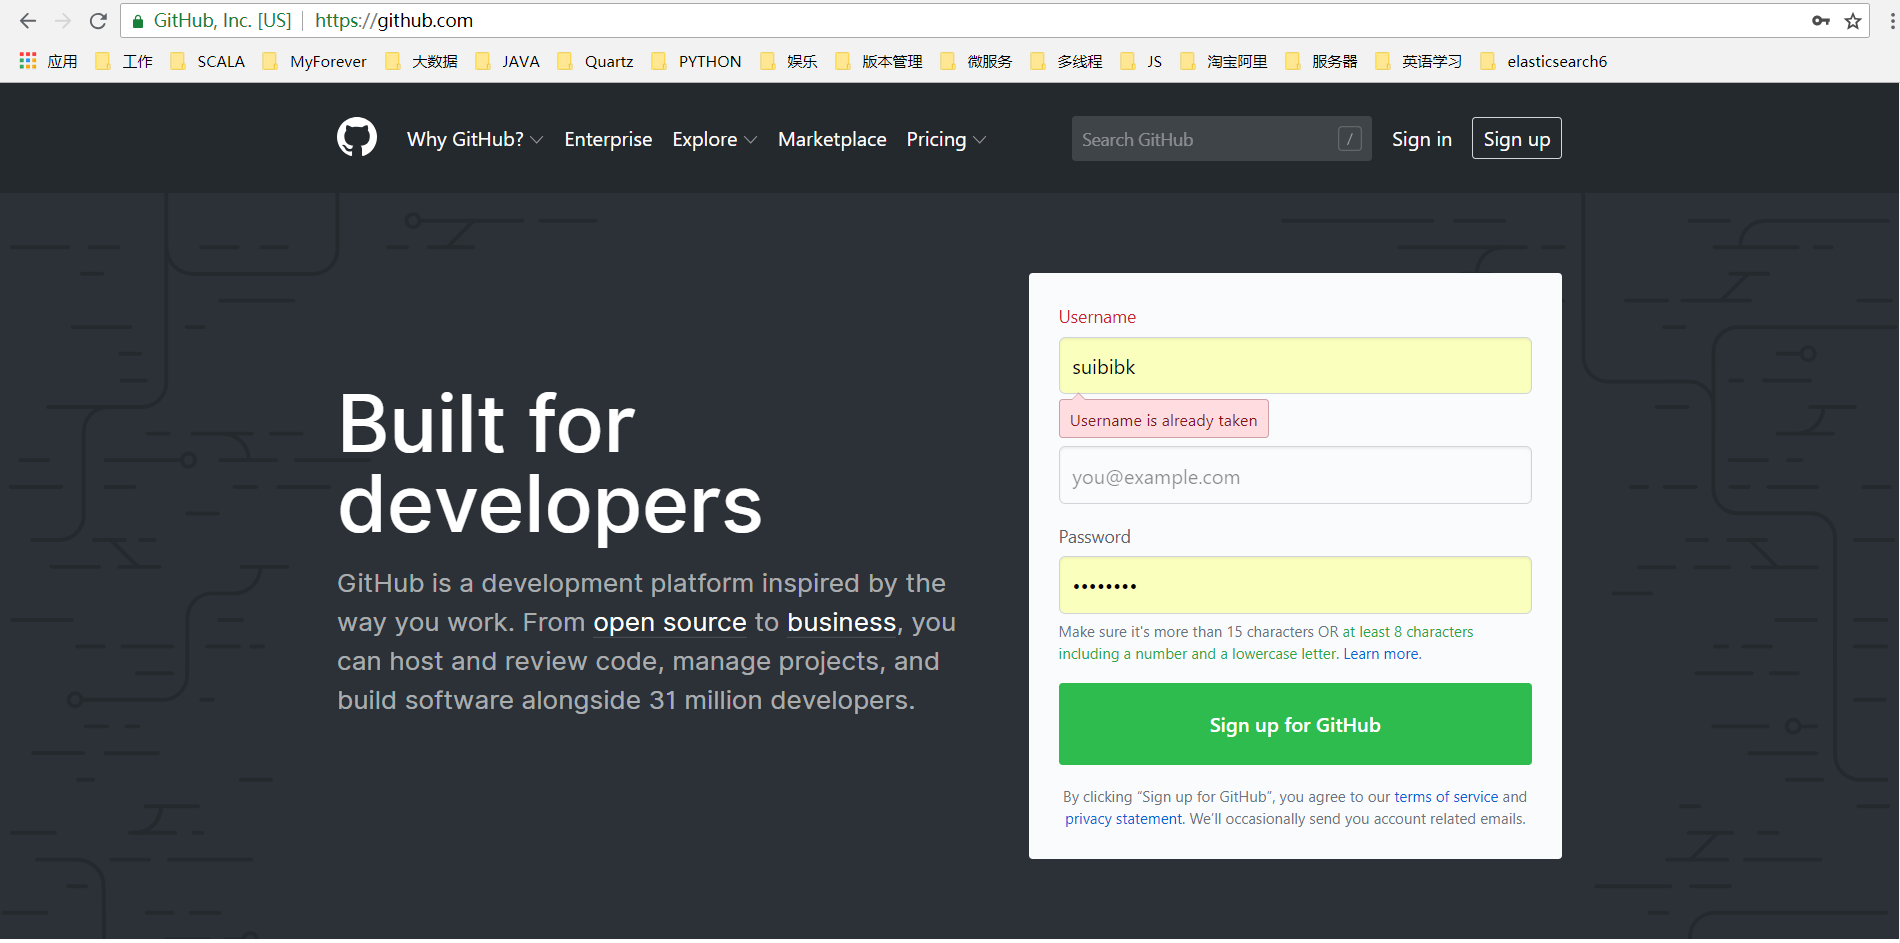Click the you@example.com email field

tap(1295, 475)
